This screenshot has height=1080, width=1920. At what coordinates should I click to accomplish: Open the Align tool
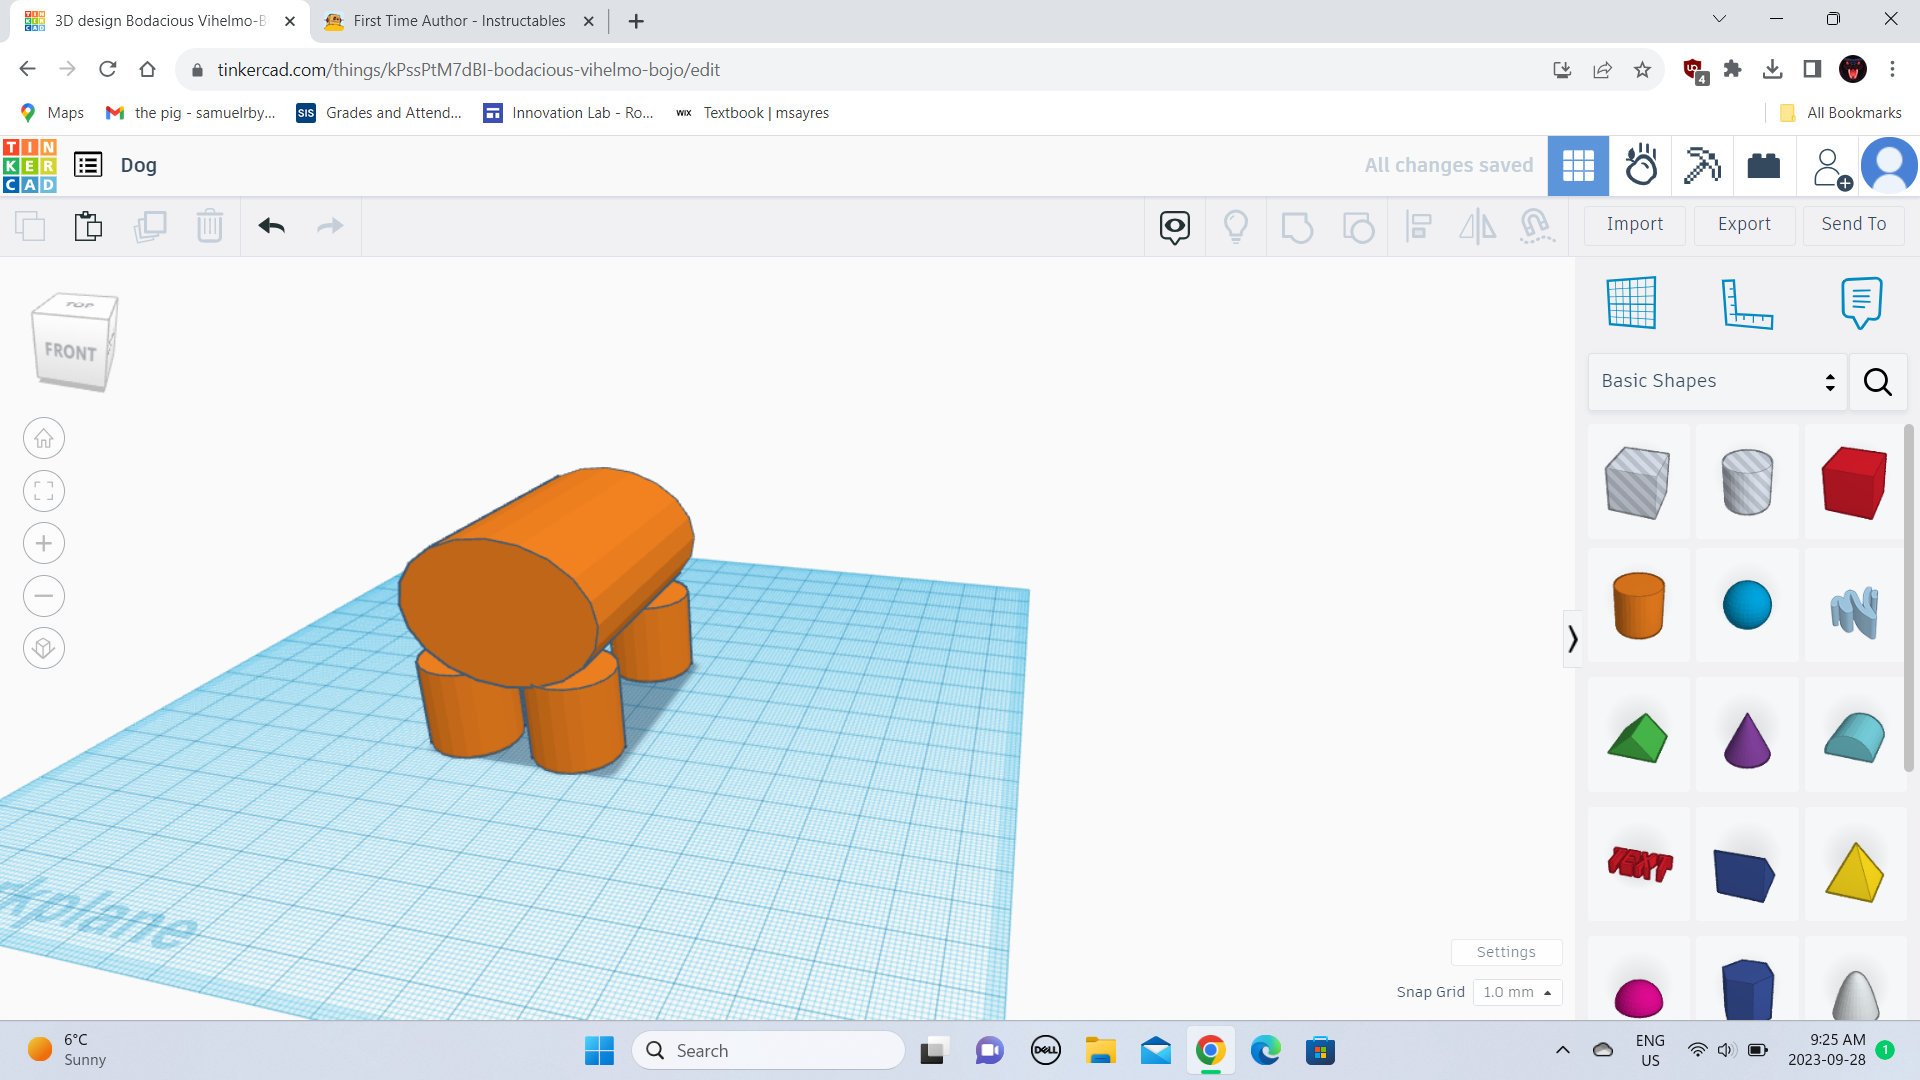[x=1418, y=227]
